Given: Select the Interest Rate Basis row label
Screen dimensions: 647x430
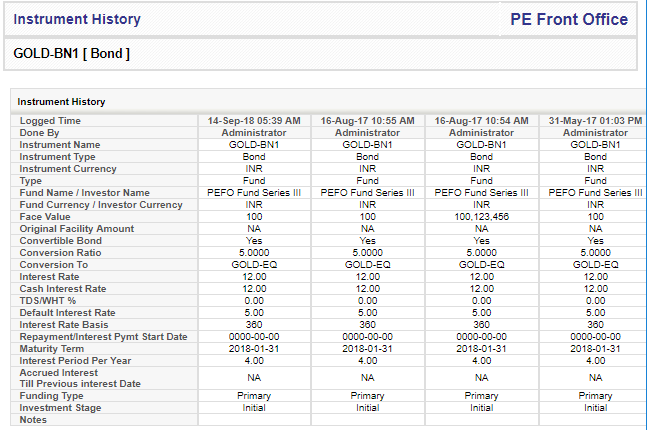Looking at the screenshot, I should (64, 325).
